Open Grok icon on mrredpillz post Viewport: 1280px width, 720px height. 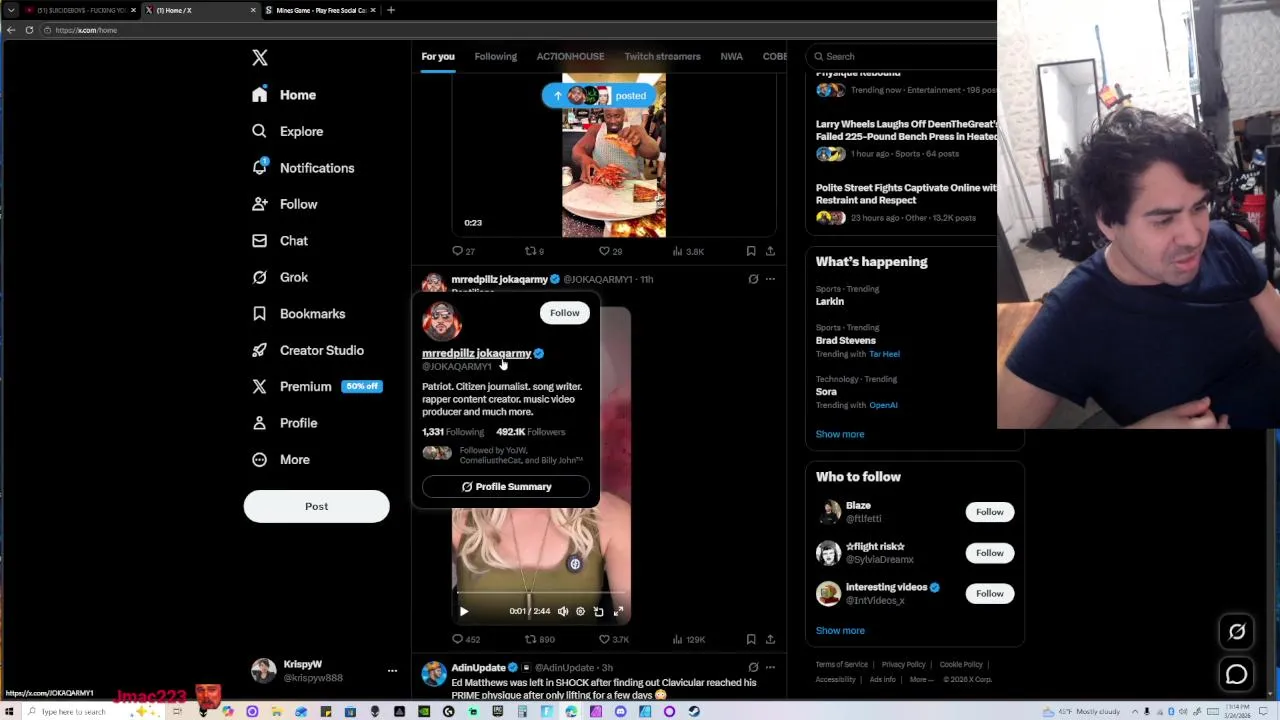click(753, 279)
